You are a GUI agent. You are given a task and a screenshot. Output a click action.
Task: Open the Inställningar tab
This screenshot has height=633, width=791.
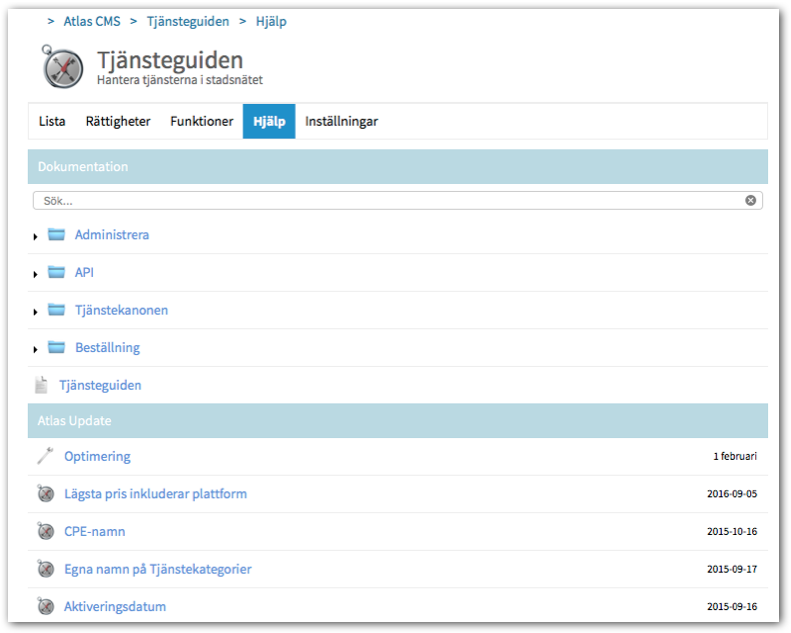(341, 121)
